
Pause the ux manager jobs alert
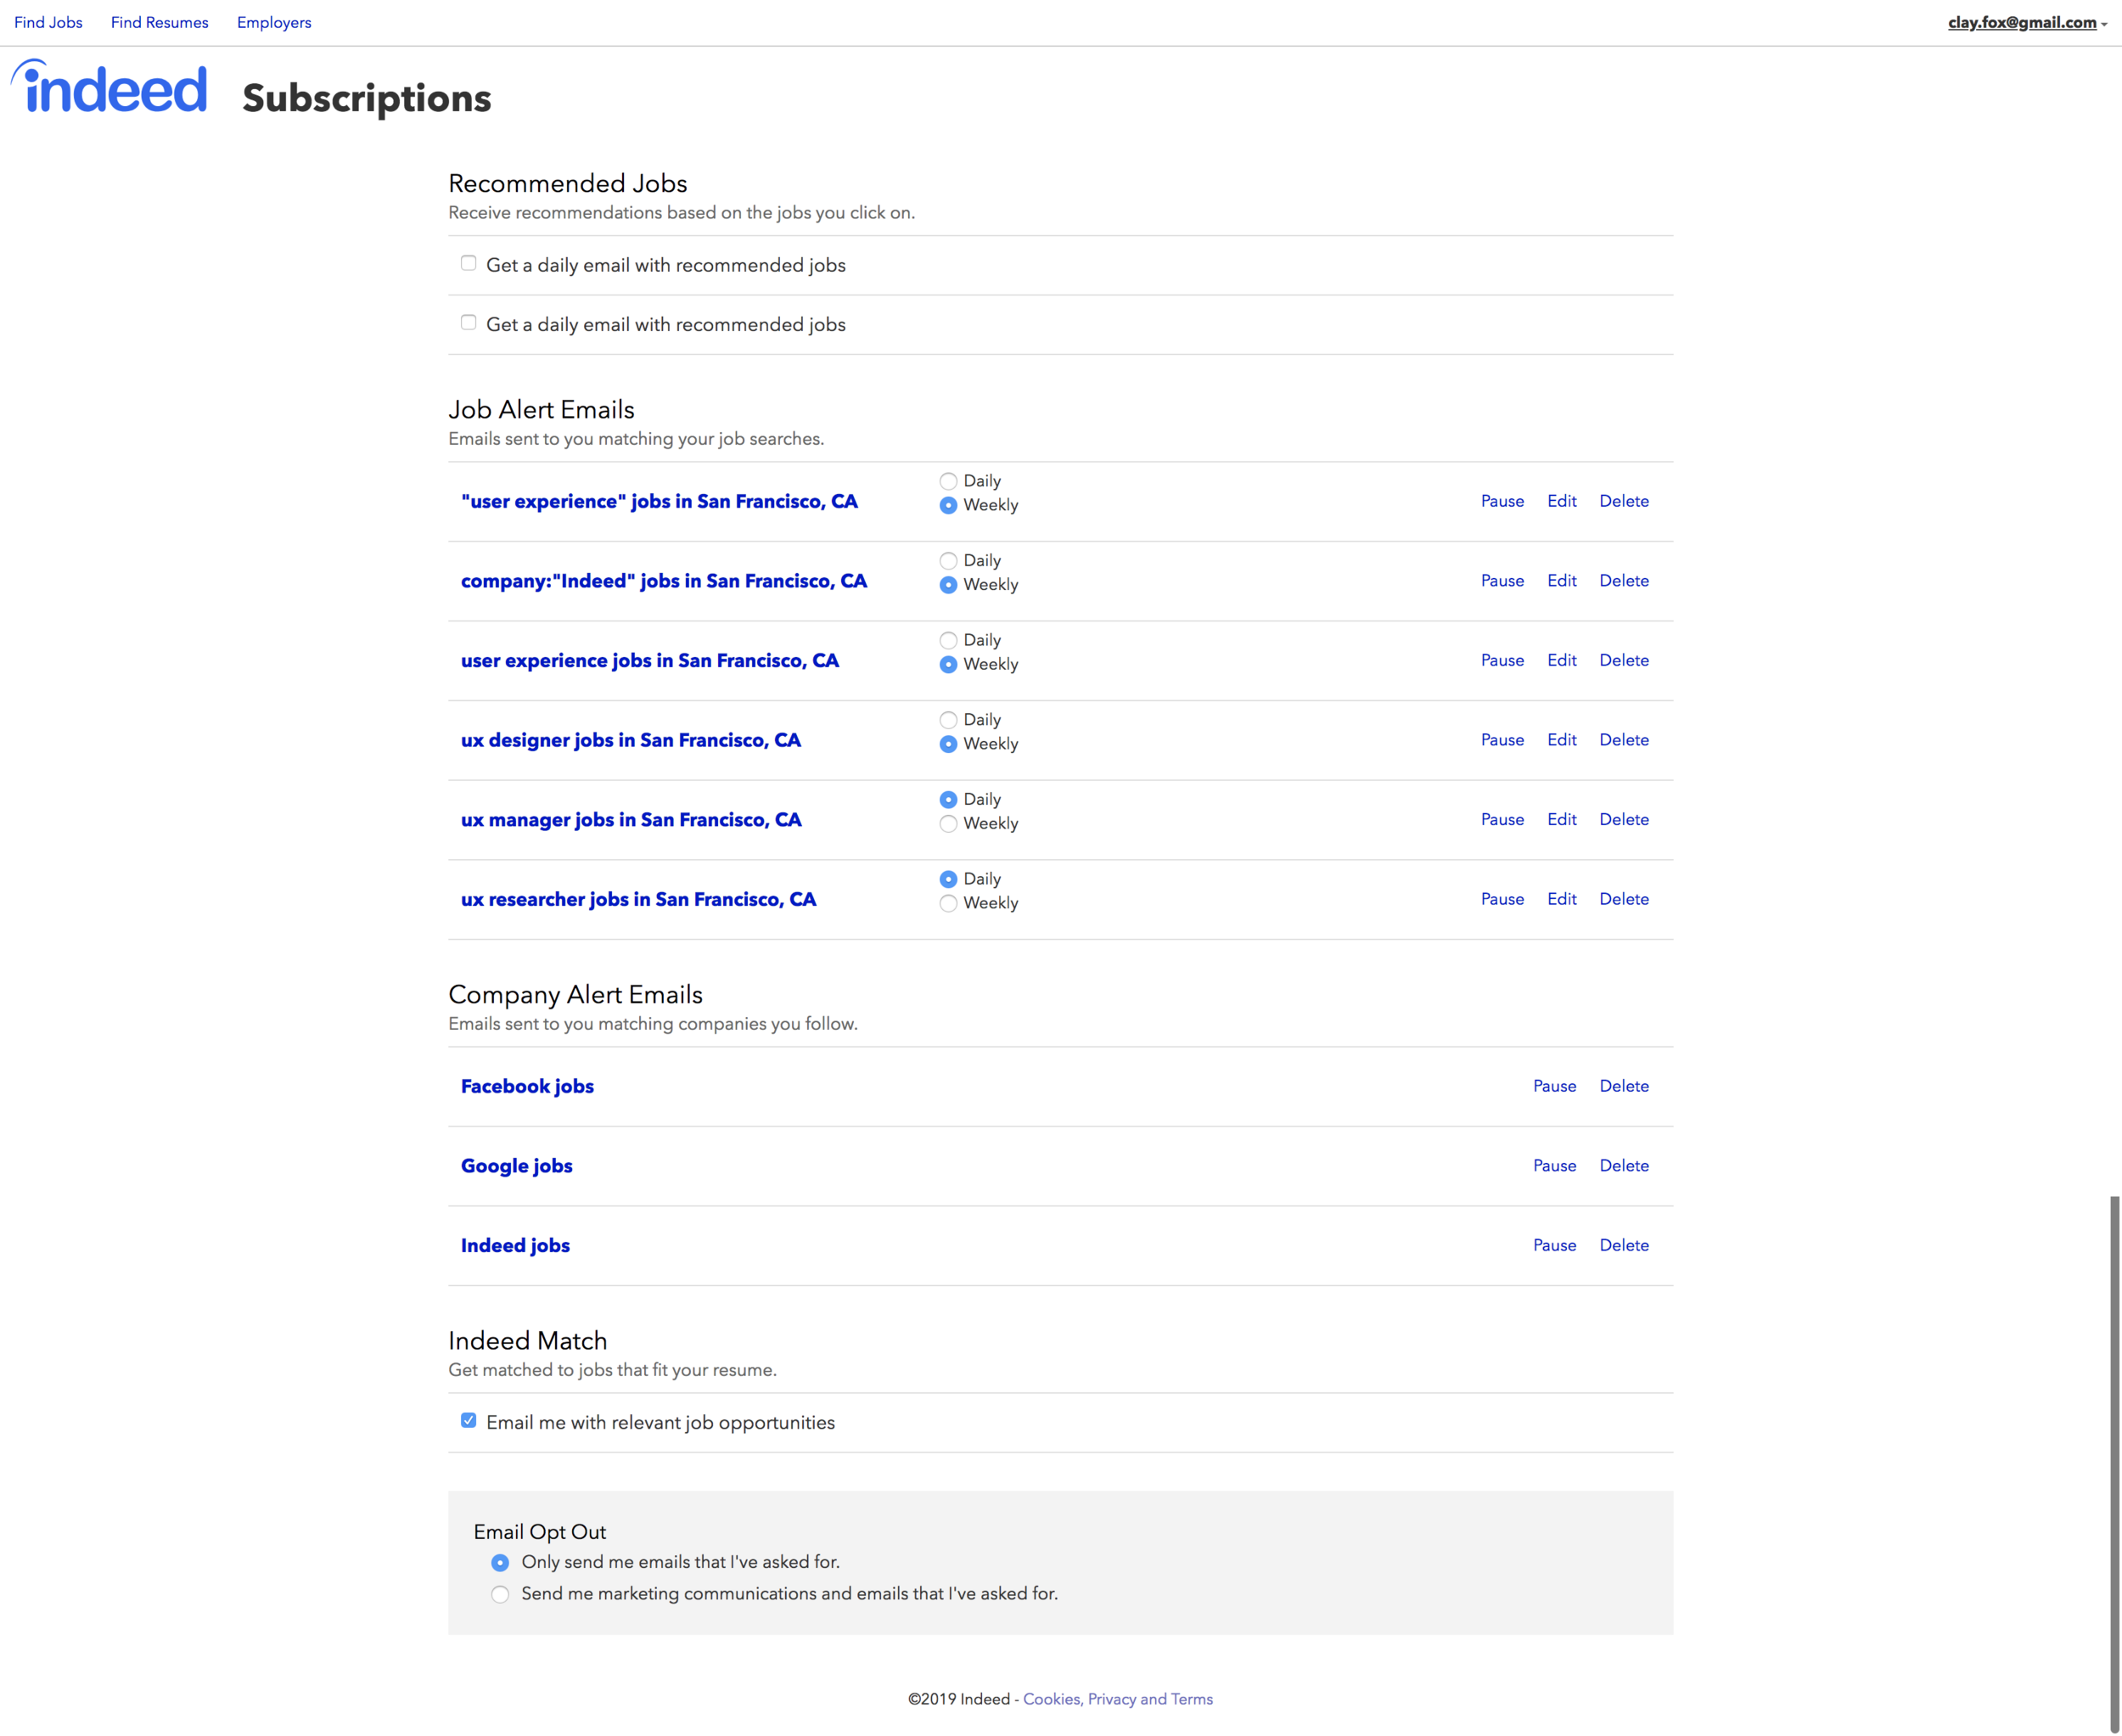[x=1502, y=819]
